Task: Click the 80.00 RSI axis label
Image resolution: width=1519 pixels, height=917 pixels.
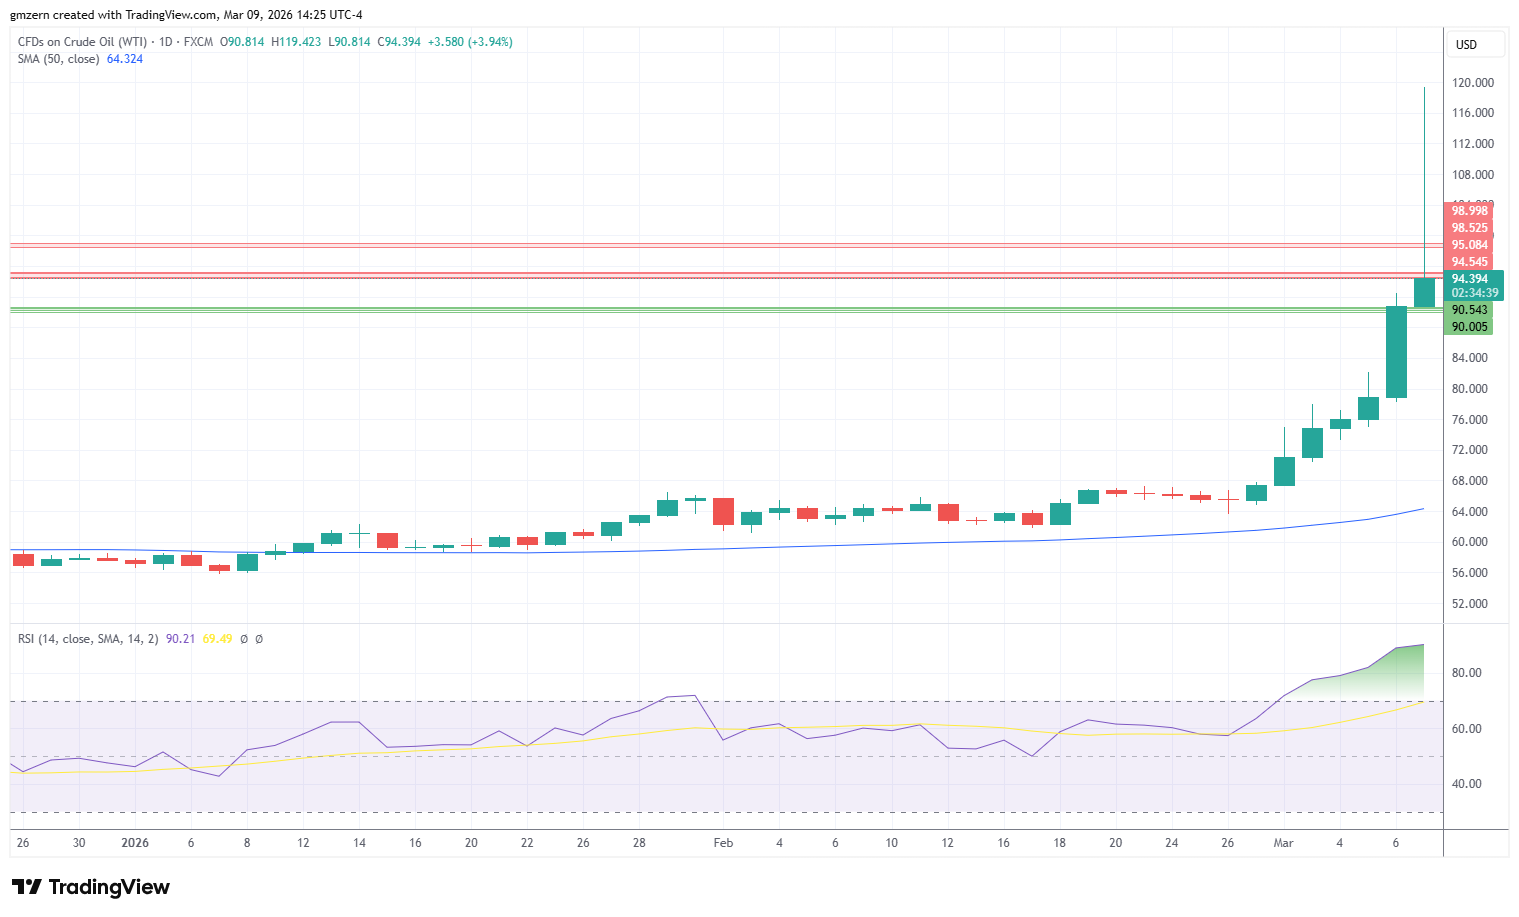Action: [x=1467, y=673]
